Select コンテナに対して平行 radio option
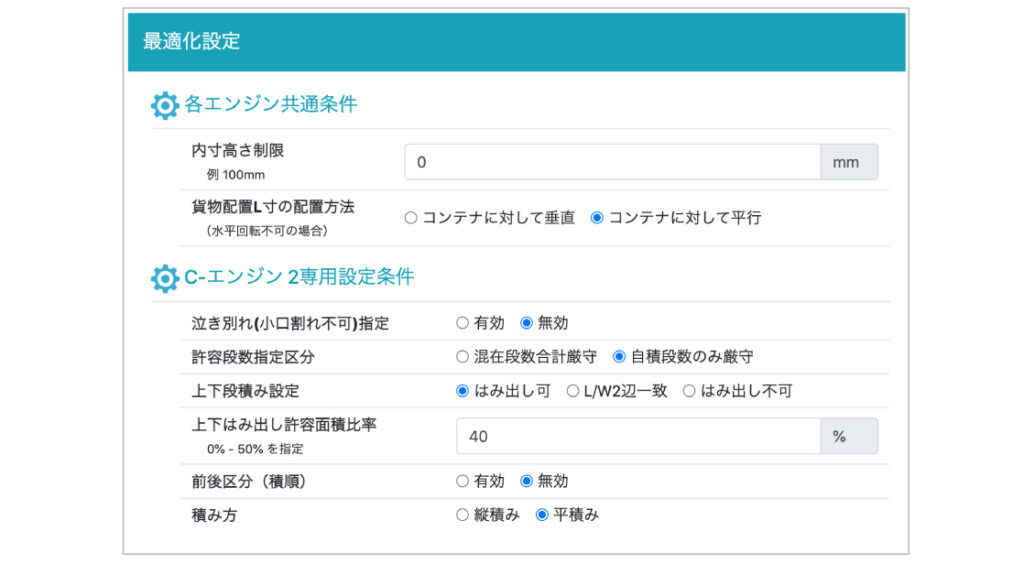This screenshot has height=574, width=1024. click(x=597, y=218)
